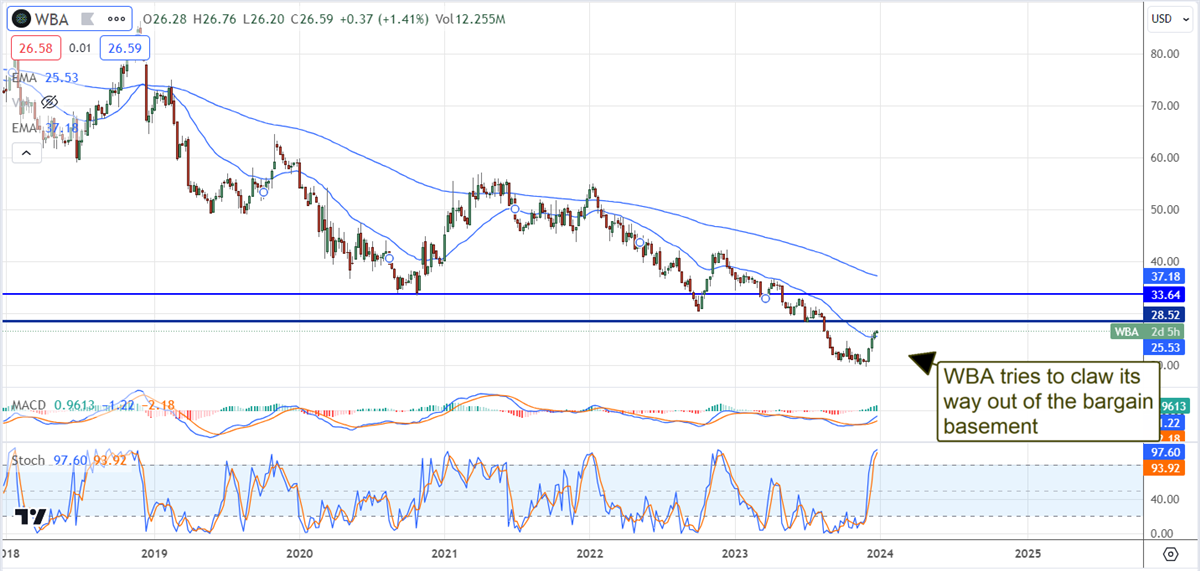Screen dimensions: 1200x571
Task: Click the 2021 label on time axis
Action: click(445, 552)
